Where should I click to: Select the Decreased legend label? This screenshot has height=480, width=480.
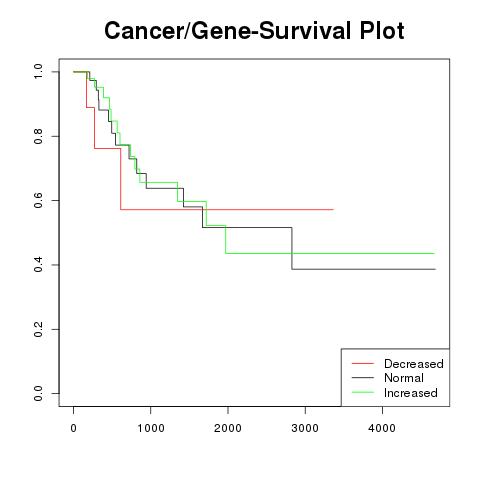[x=414, y=364]
